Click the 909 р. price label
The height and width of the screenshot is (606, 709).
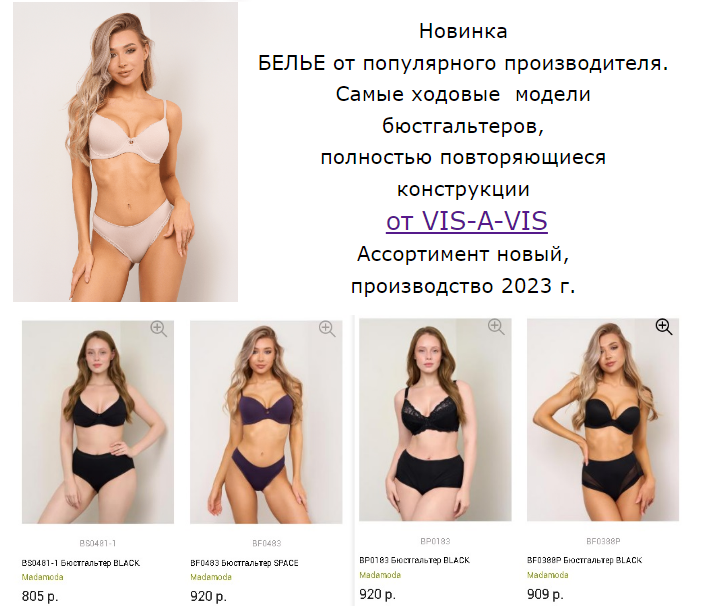tap(545, 594)
